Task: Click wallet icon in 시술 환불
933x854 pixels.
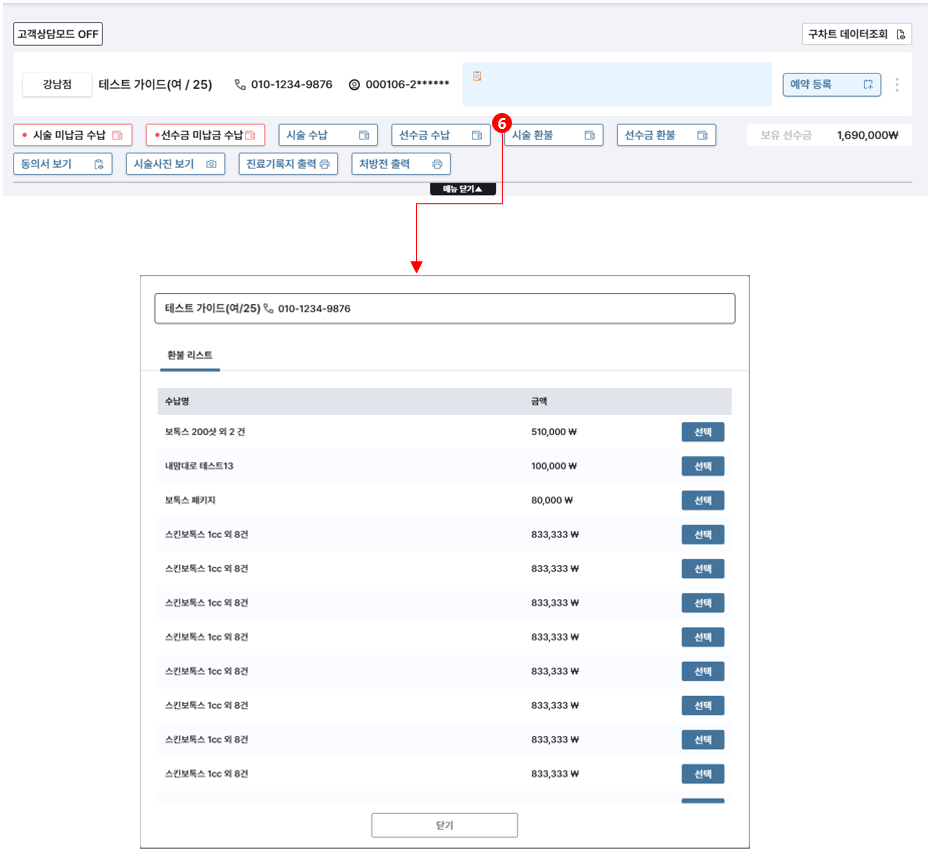Action: click(x=589, y=136)
